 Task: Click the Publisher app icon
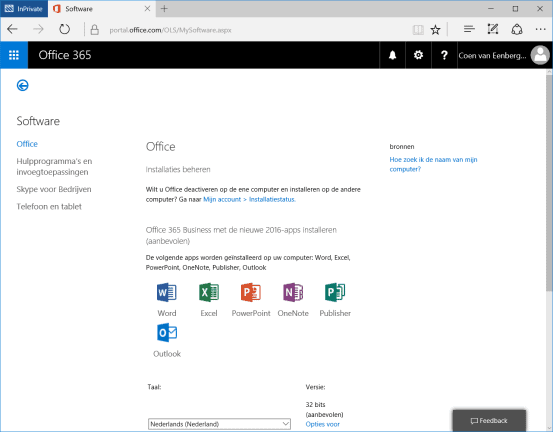(335, 292)
